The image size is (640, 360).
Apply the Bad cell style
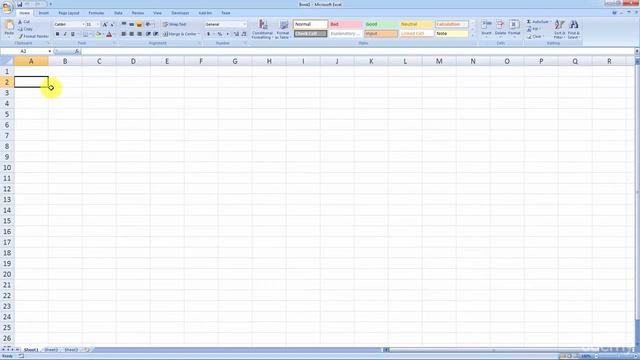[x=345, y=24]
